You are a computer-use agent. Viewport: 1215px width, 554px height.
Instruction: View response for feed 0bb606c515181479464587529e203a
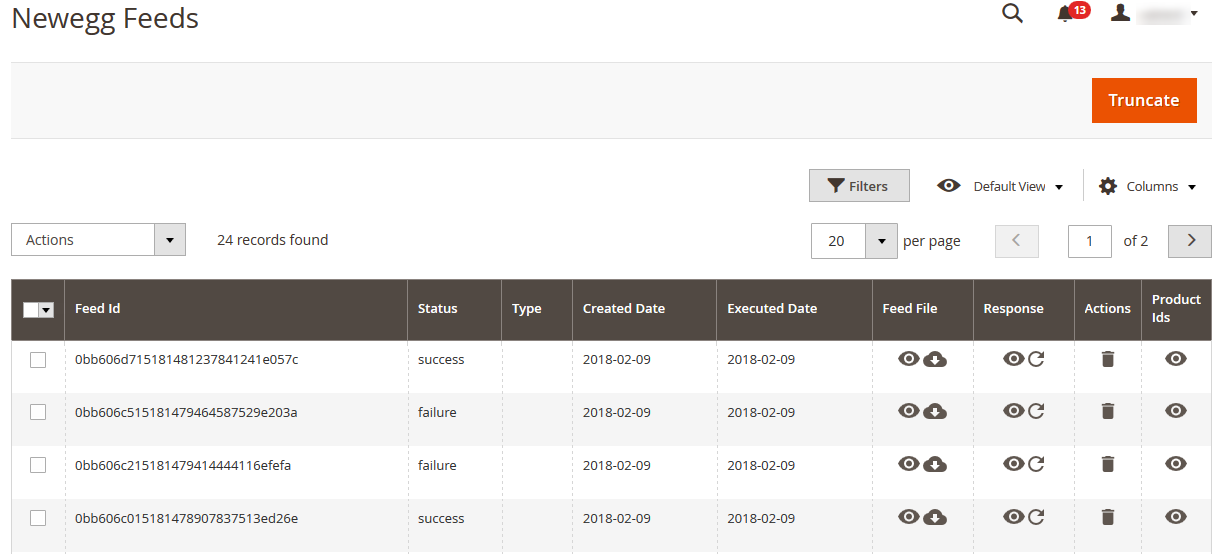1014,410
